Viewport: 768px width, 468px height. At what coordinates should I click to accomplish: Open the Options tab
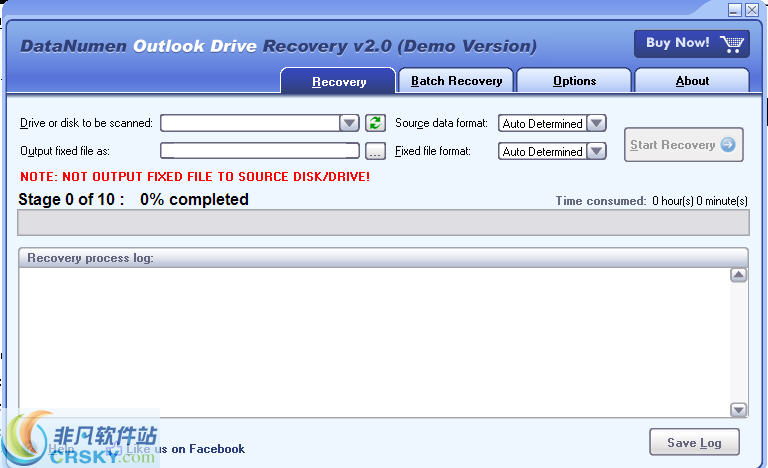coord(574,80)
